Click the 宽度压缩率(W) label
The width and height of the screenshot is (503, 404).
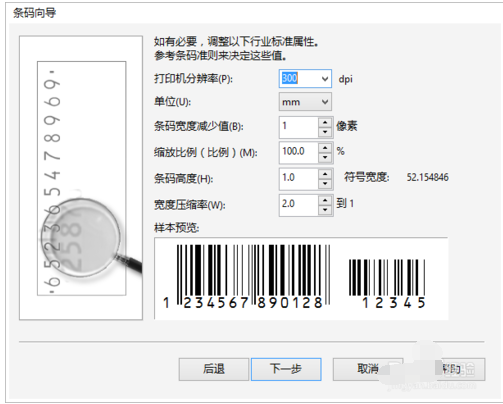(x=189, y=205)
